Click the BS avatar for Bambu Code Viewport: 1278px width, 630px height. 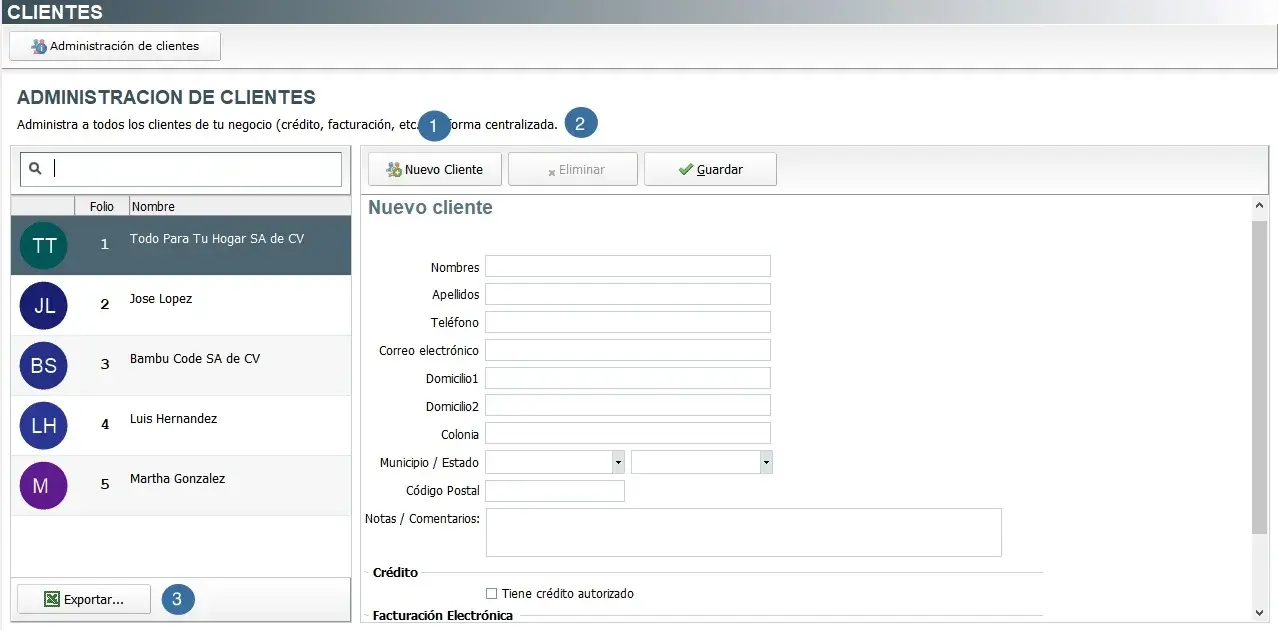click(43, 365)
